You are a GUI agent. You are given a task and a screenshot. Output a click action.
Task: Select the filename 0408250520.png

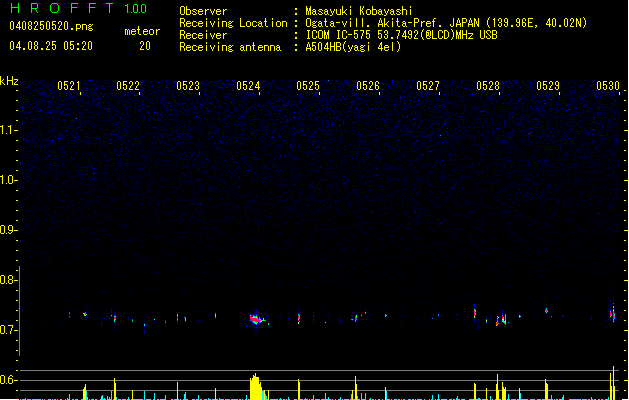51,26
